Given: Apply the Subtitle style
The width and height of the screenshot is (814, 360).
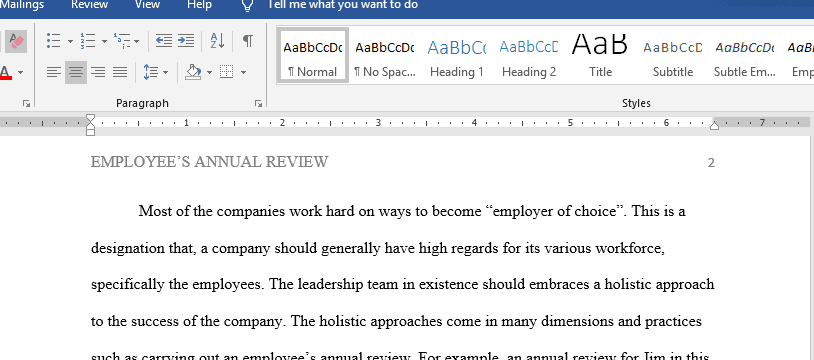Looking at the screenshot, I should point(672,55).
